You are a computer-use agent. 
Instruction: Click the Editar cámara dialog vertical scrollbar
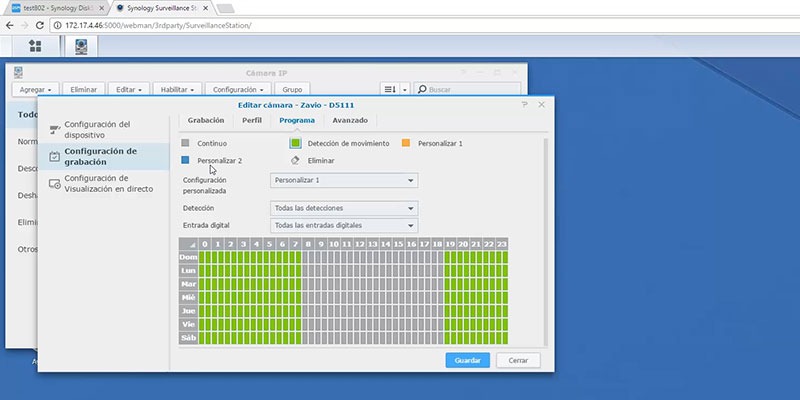click(546, 242)
